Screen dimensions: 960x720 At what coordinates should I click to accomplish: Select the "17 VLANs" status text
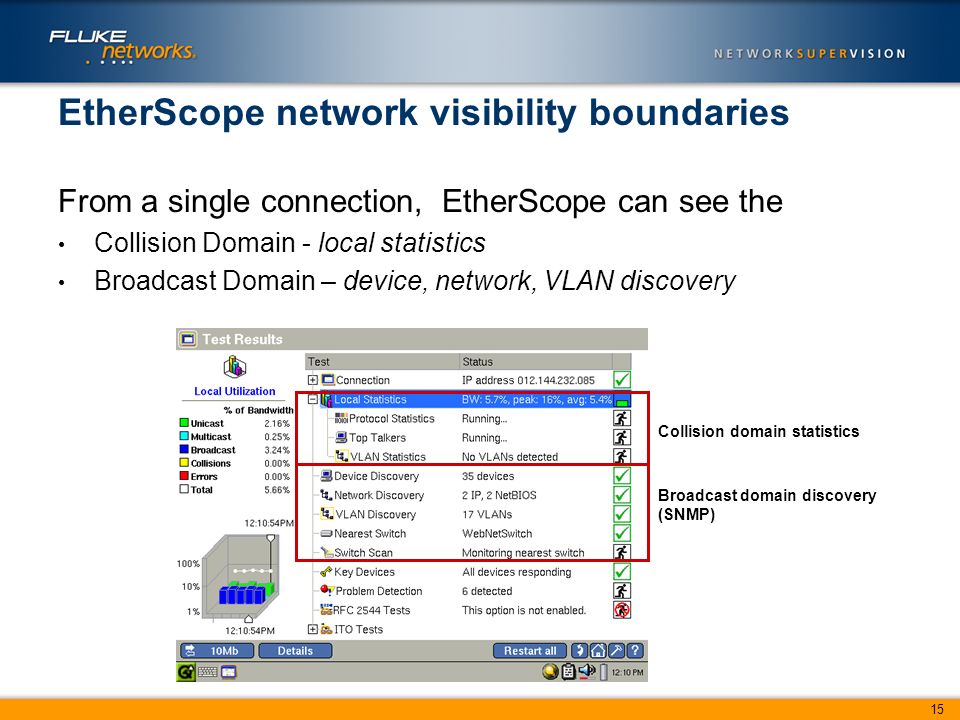point(487,514)
